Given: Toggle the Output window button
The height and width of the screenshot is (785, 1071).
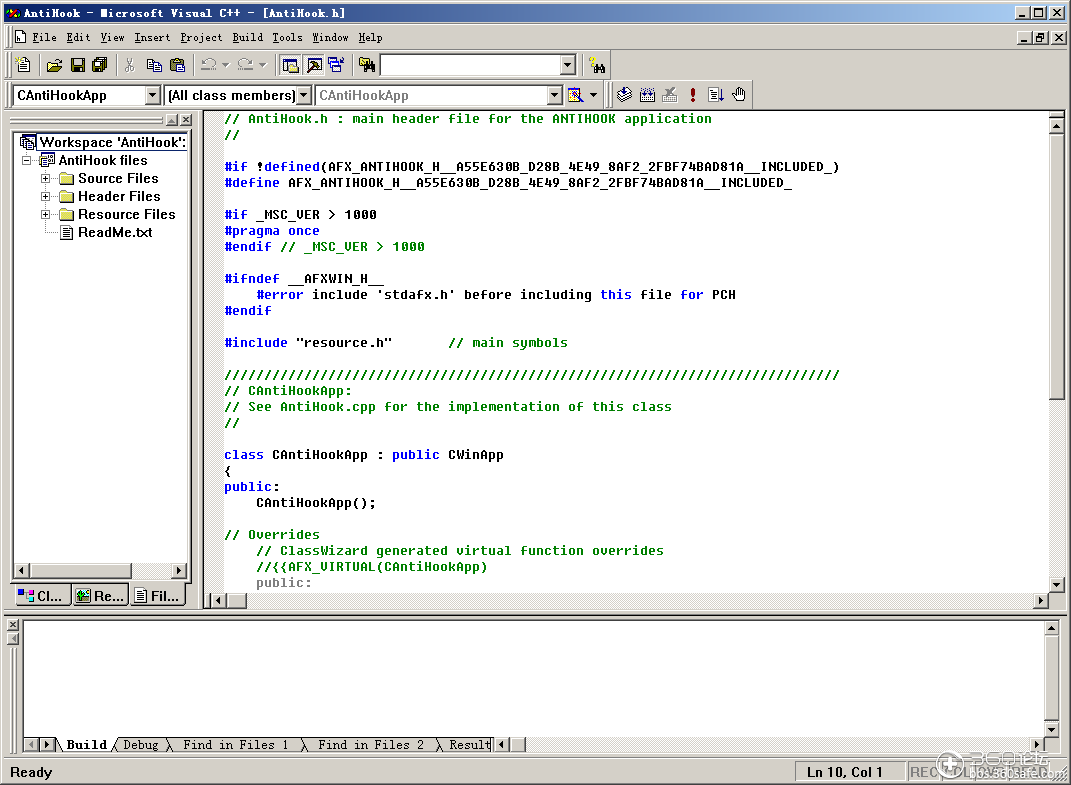Looking at the screenshot, I should click(313, 65).
